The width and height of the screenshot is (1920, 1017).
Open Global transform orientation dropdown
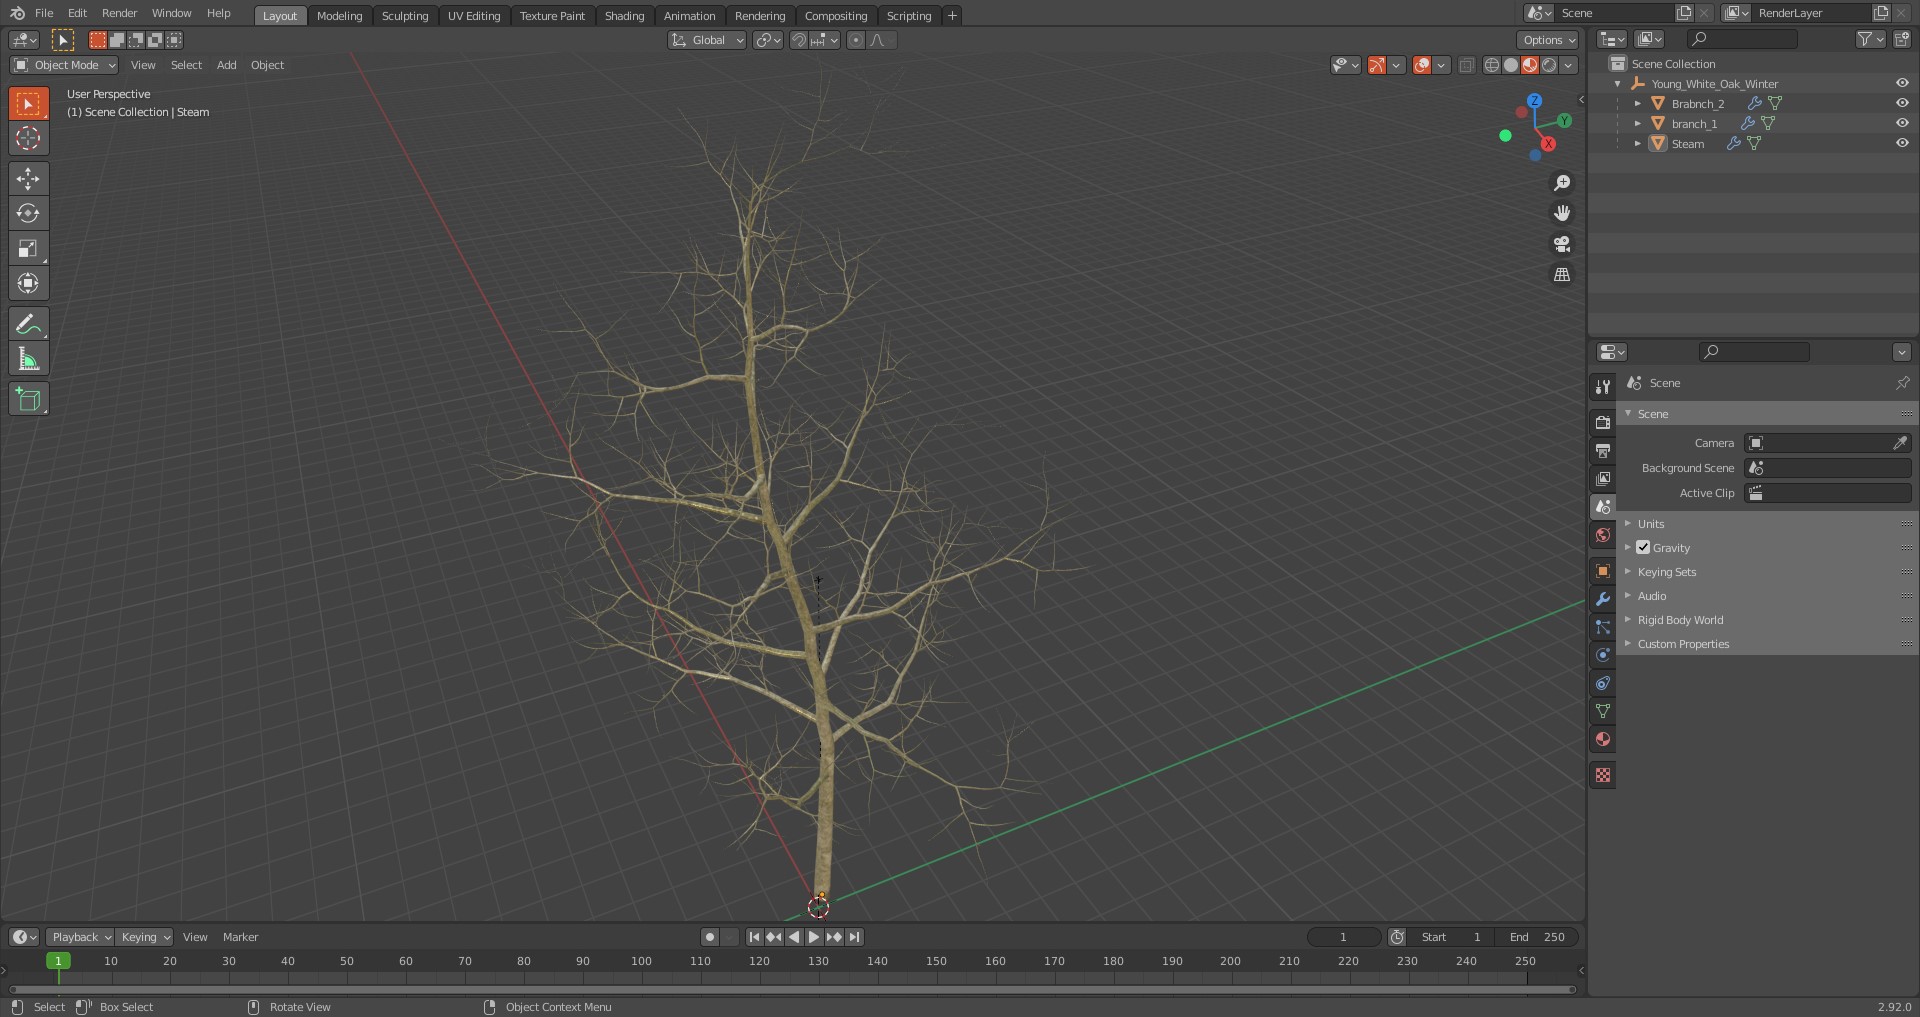click(x=707, y=40)
